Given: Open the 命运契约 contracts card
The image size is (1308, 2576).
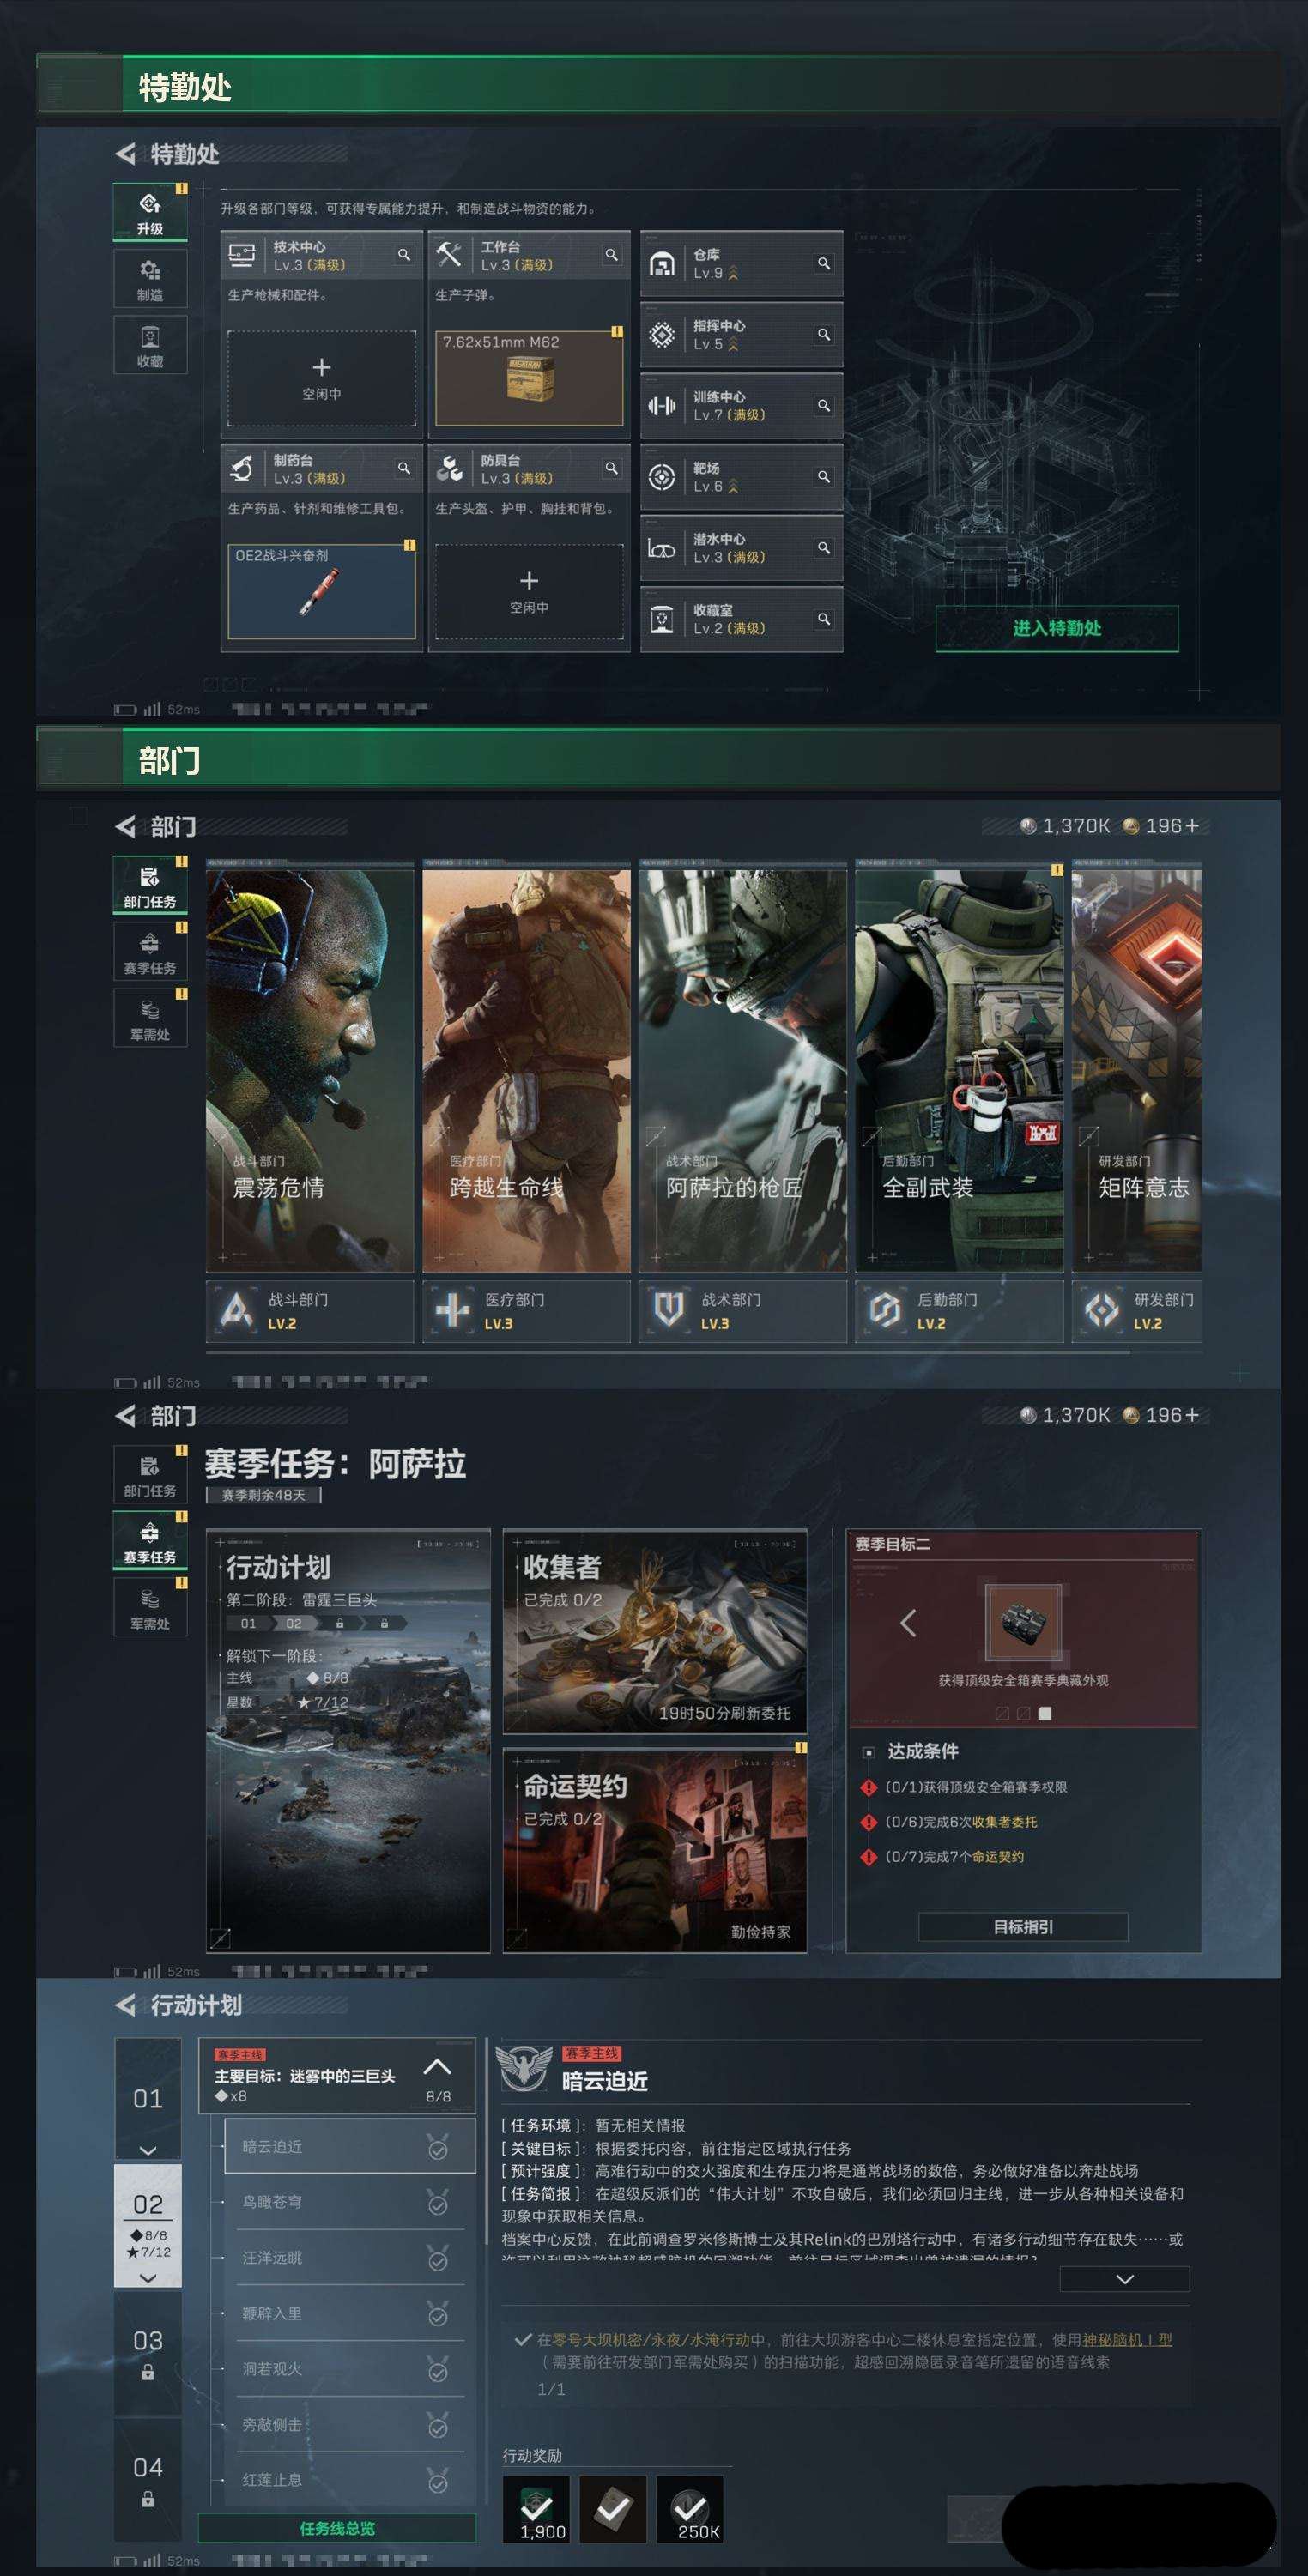Looking at the screenshot, I should (x=655, y=1850).
